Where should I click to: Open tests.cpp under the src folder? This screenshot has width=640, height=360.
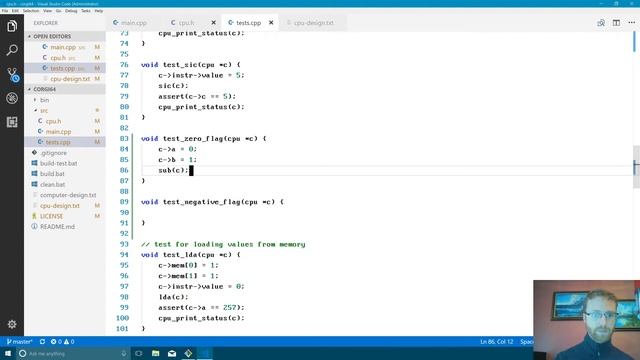click(58, 142)
